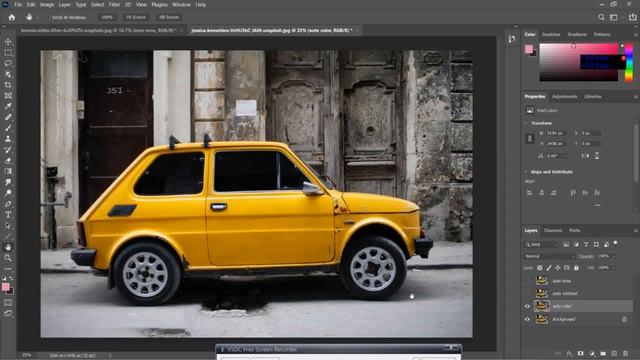Open the workspace switcher icon
640x360 pixels.
click(x=614, y=17)
